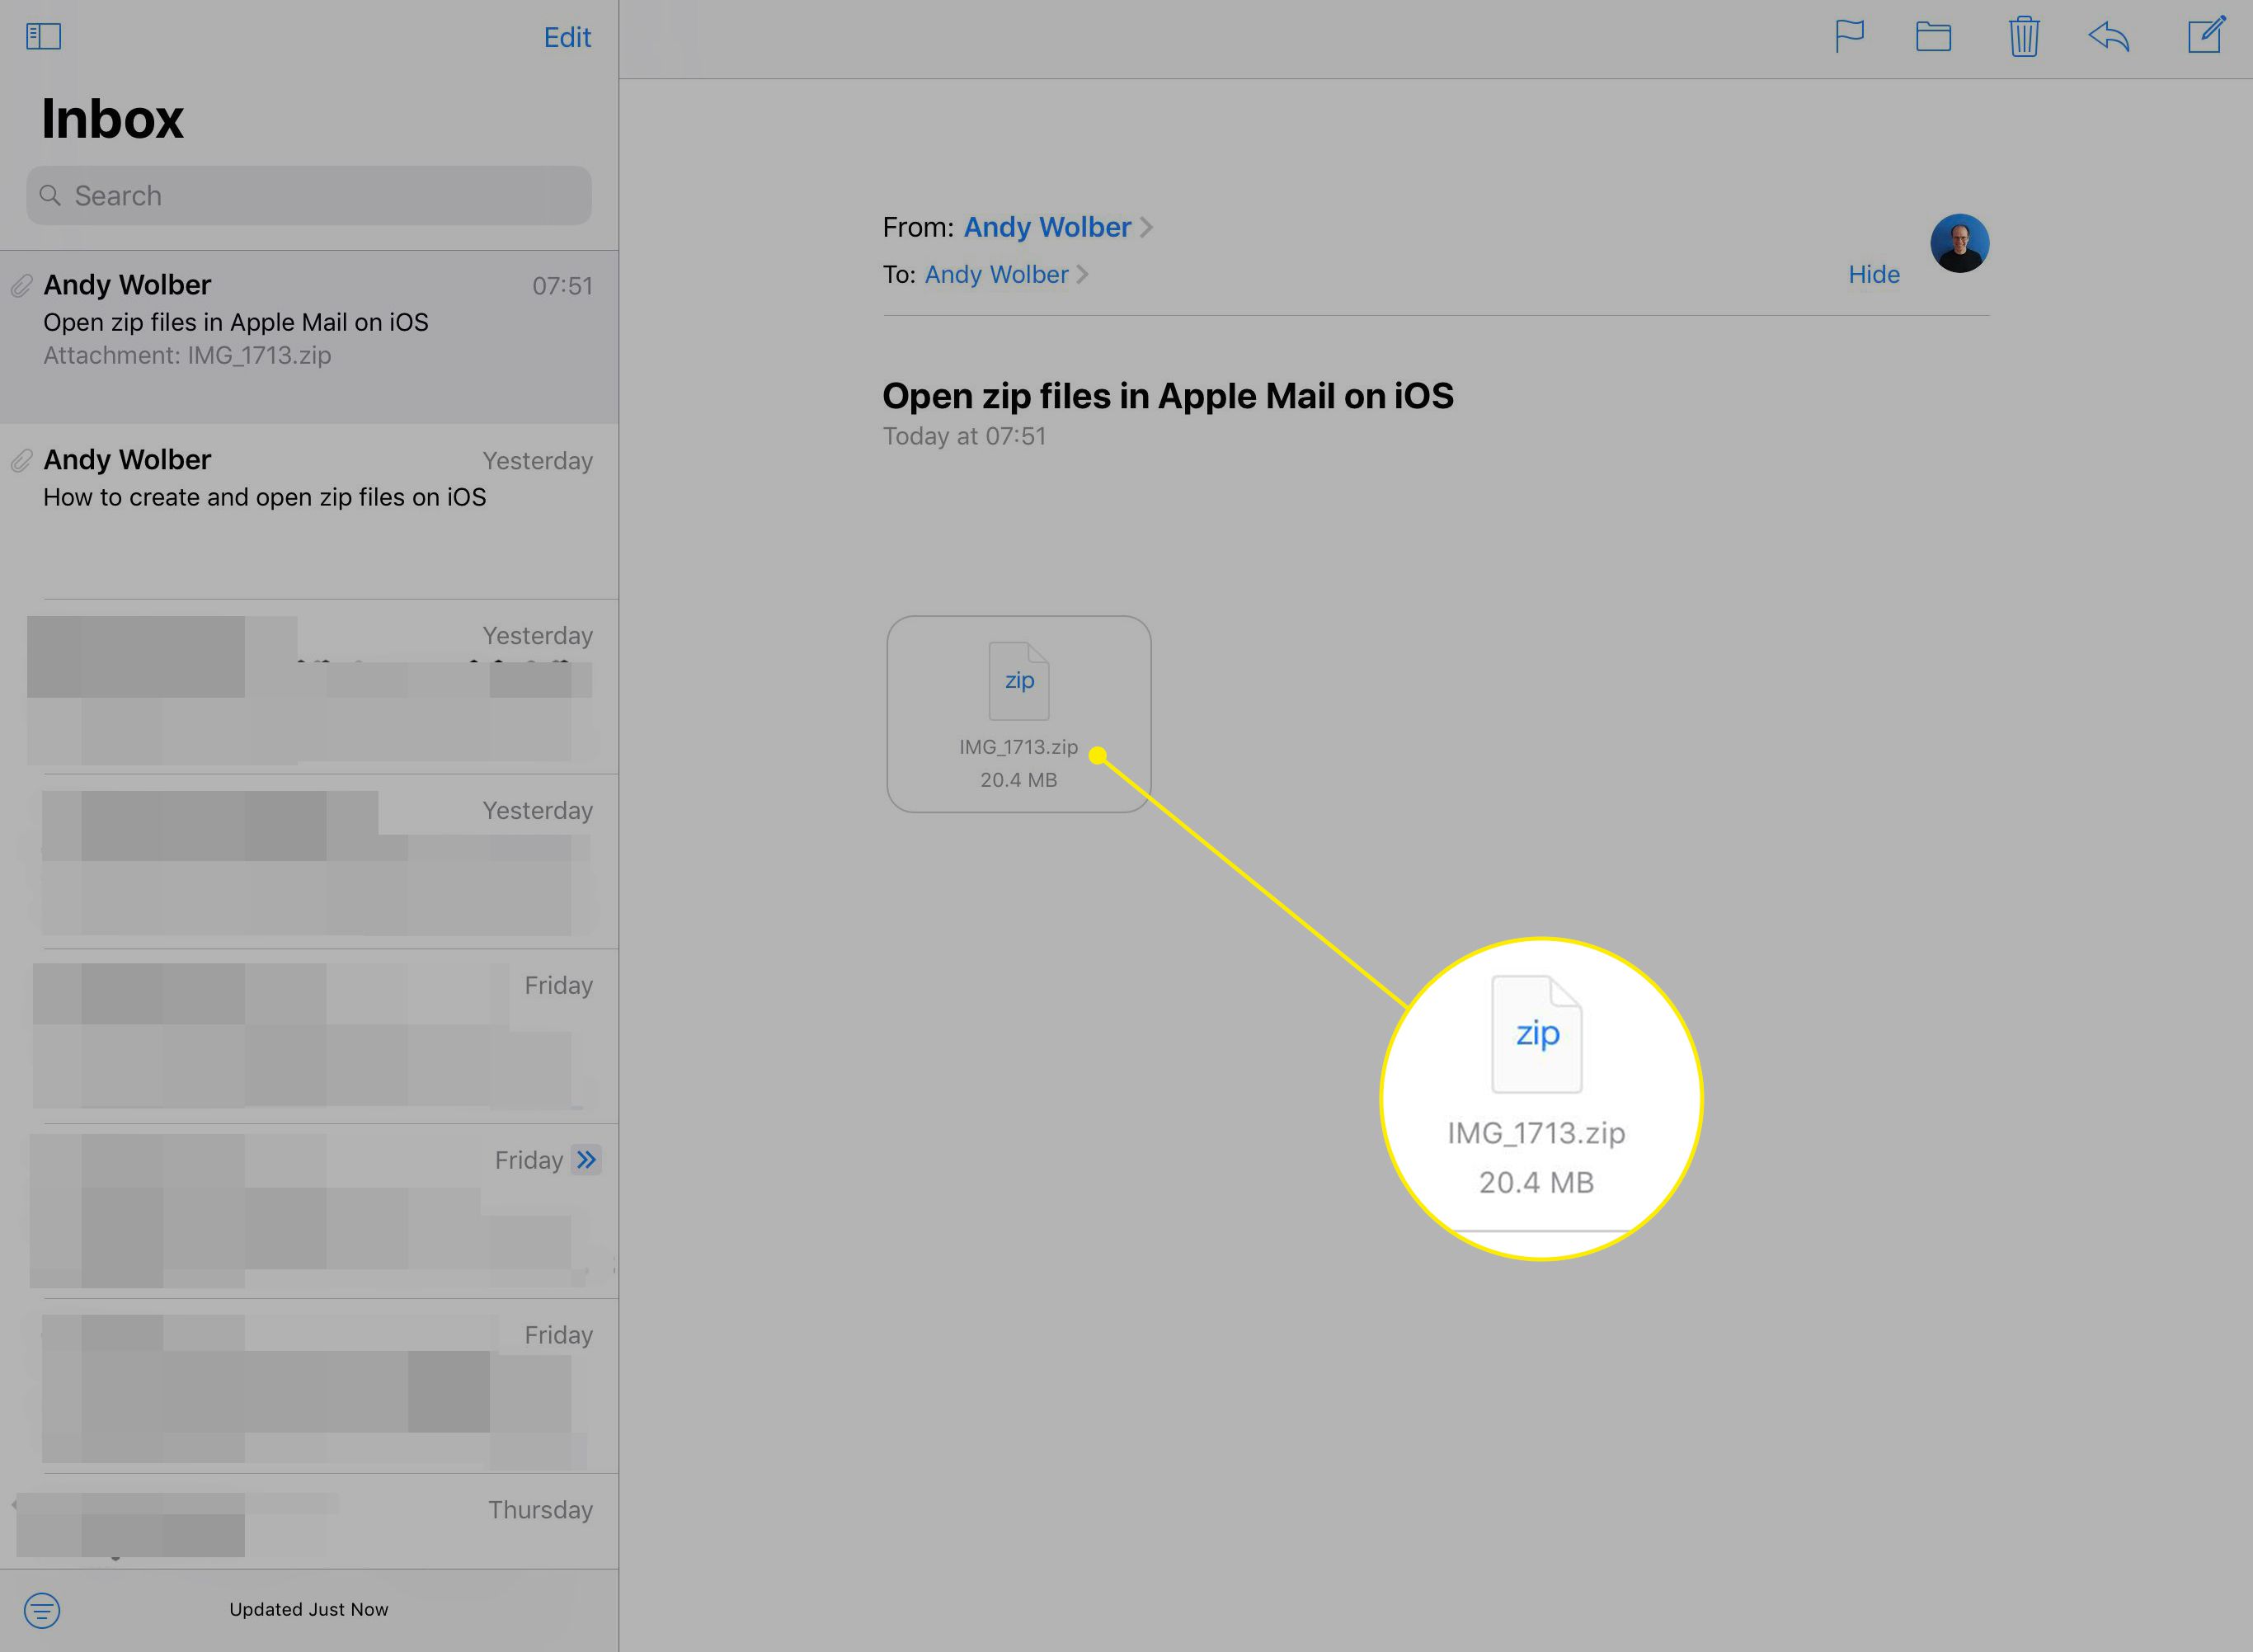Image resolution: width=2253 pixels, height=1652 pixels.
Task: Hide the email header details
Action: click(x=1874, y=273)
